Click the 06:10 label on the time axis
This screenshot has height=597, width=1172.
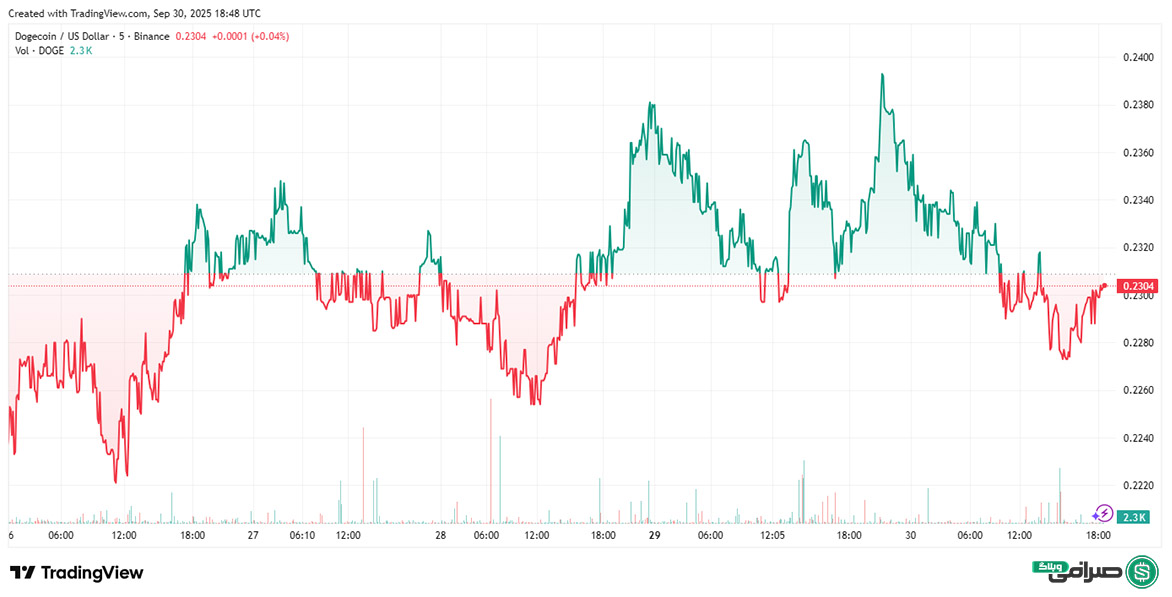301,536
